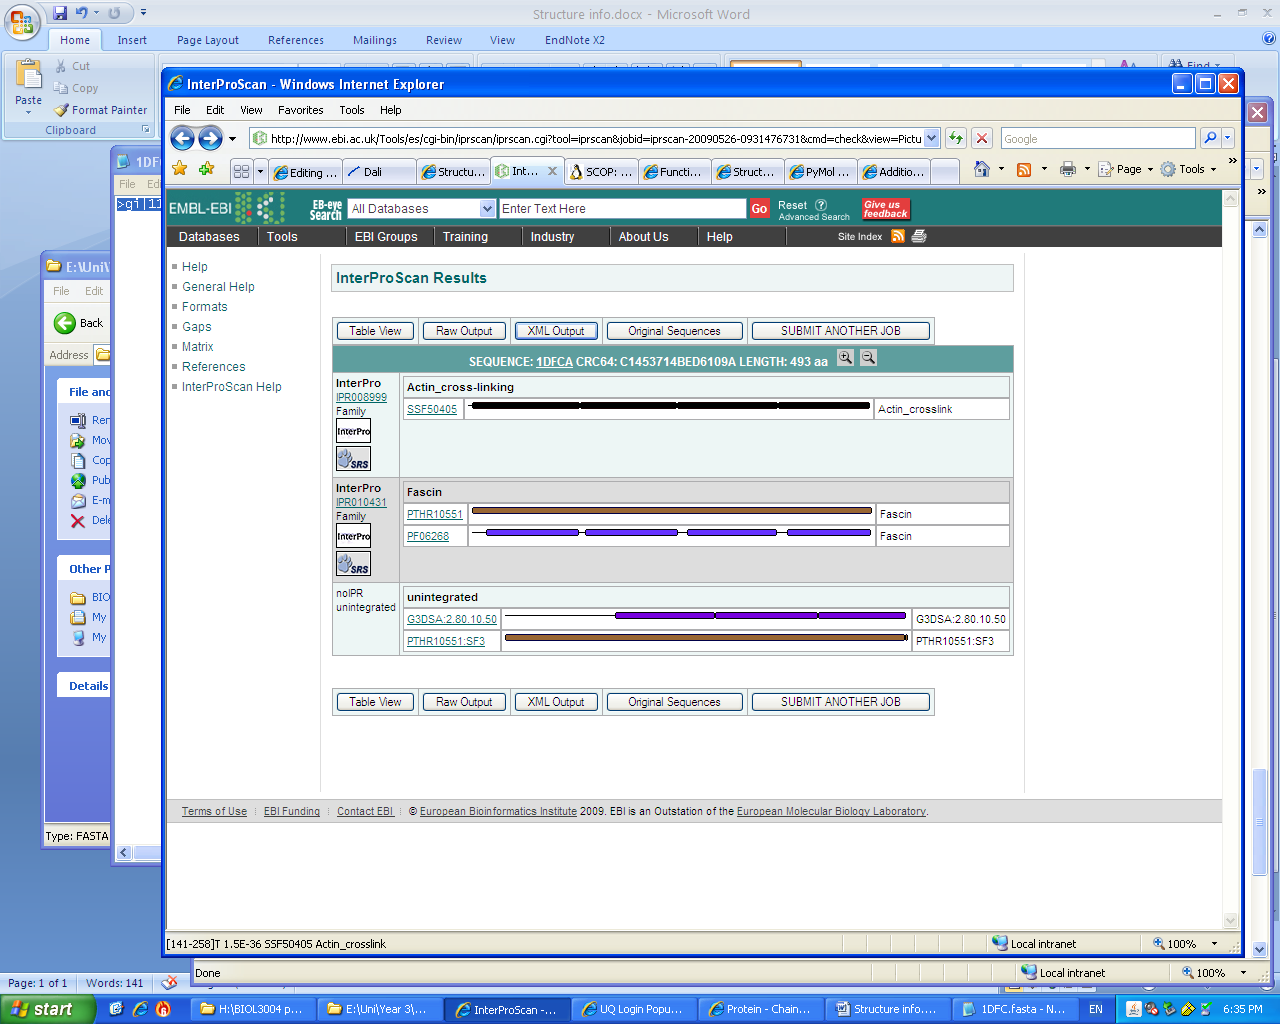The image size is (1280, 1024).
Task: Open the IPR008999 link
Action: point(361,397)
